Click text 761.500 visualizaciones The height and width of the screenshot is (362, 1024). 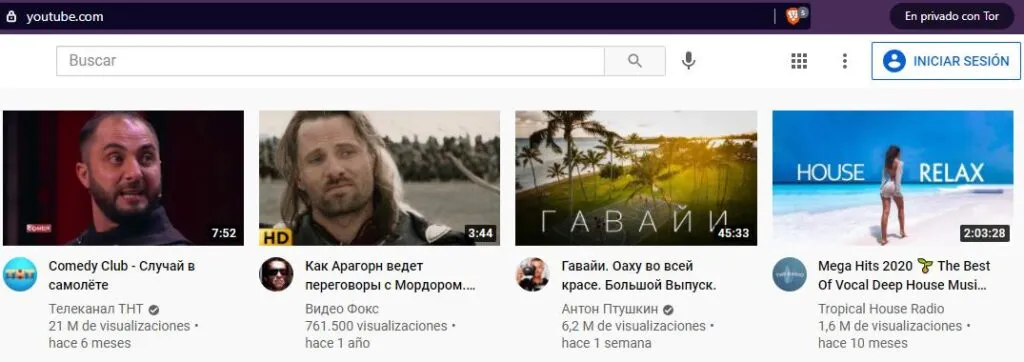[x=376, y=326]
